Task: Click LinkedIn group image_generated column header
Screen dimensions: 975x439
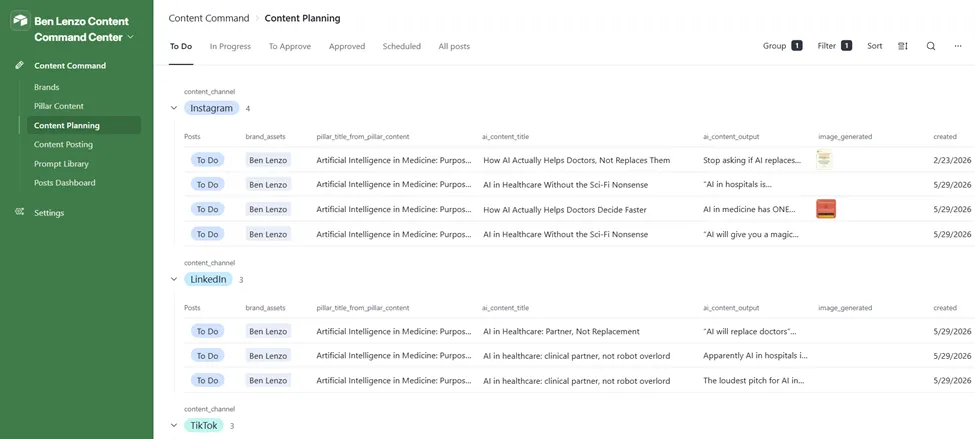Action: (845, 308)
